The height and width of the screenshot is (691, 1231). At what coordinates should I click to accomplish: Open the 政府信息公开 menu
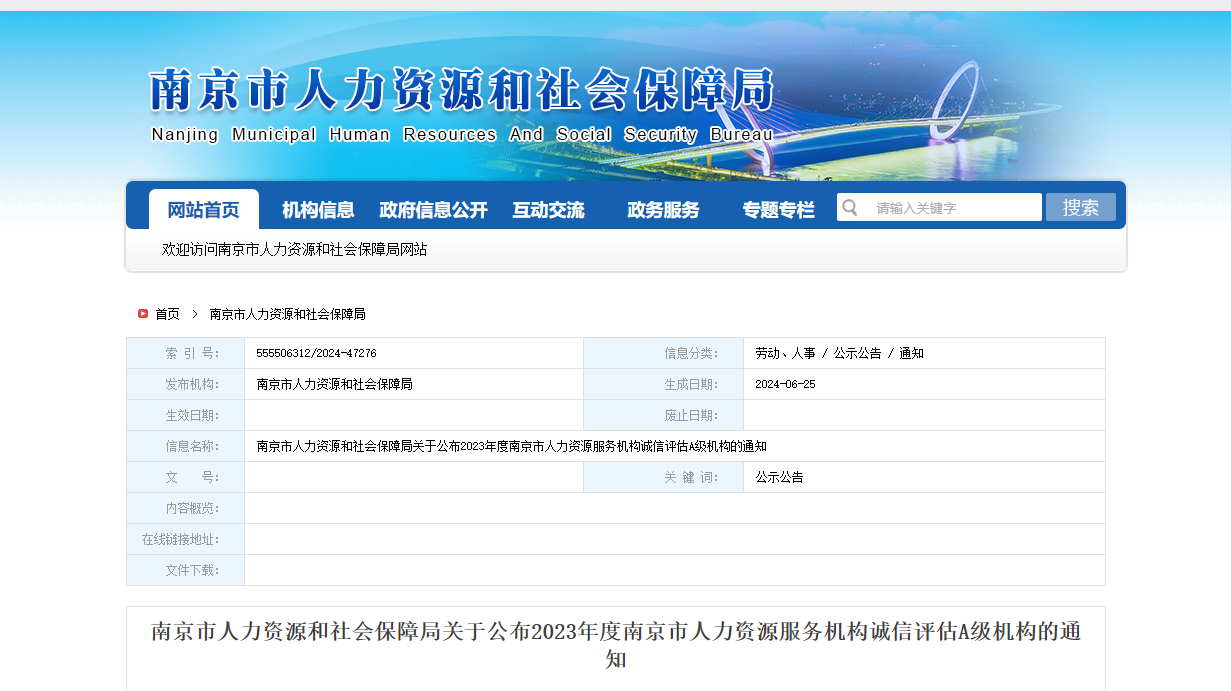[x=433, y=210]
